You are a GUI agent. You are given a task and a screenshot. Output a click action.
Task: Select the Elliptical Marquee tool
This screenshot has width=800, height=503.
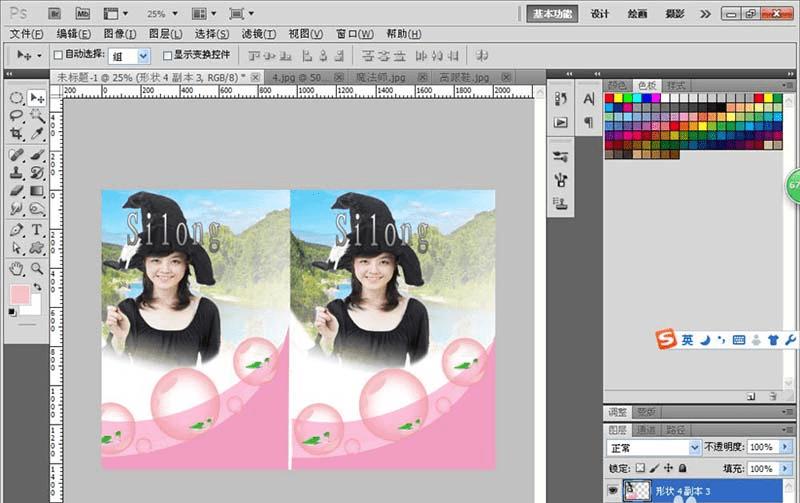click(x=16, y=97)
